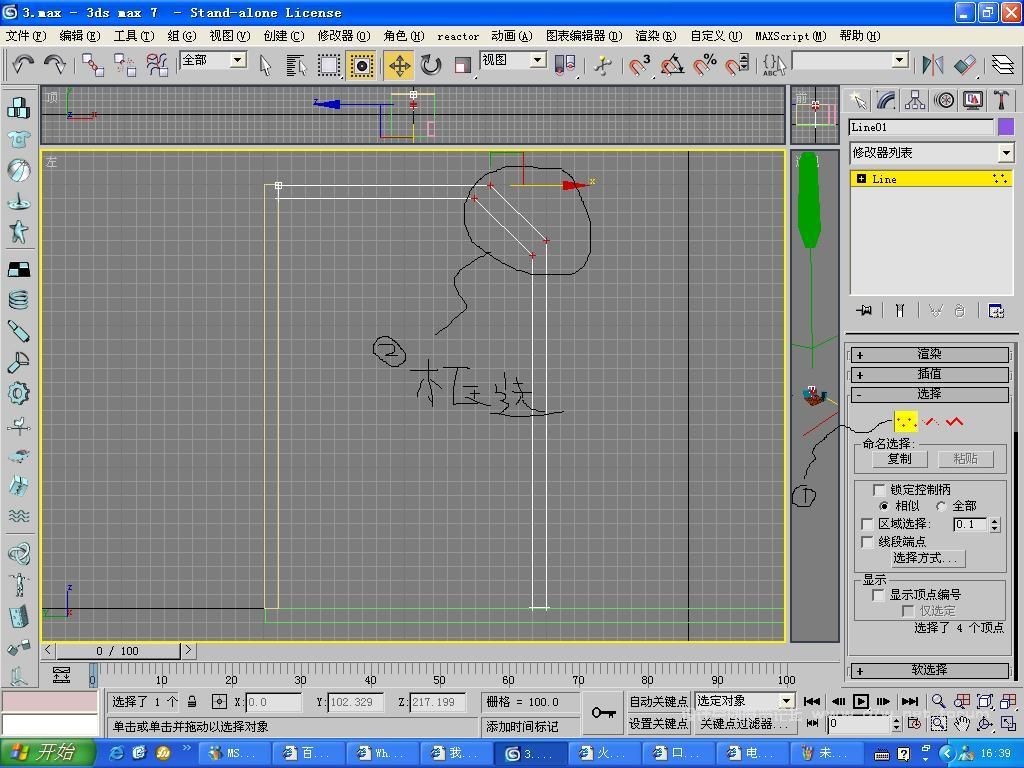Toggle 自动关键点 button

(x=658, y=701)
